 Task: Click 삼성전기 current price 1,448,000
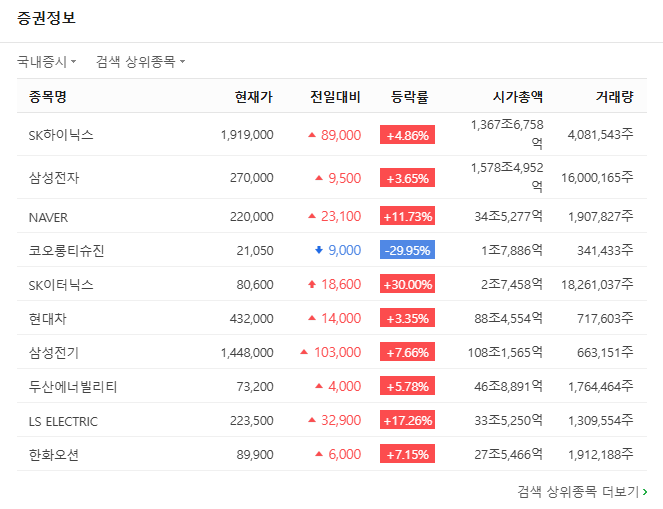247,352
